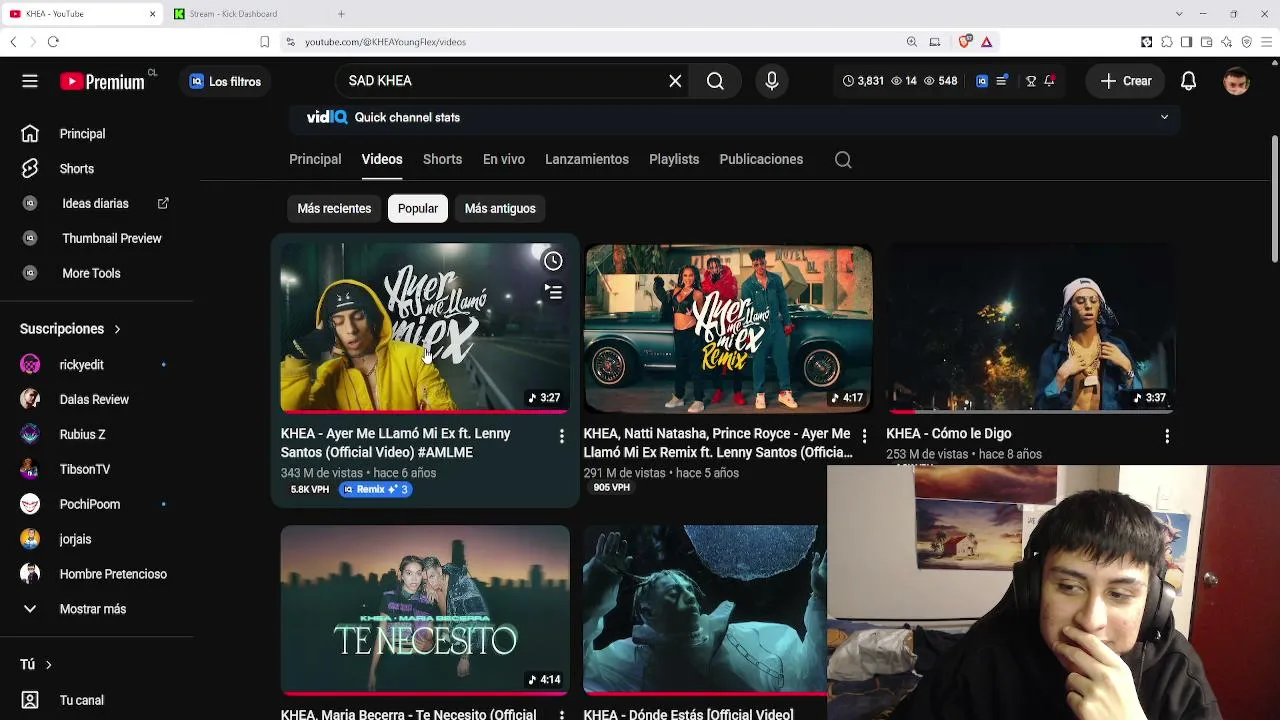Open the Ayer Me Llamó Mi Ex Remix thumbnail
Viewport: 1280px width, 720px height.
coord(728,328)
